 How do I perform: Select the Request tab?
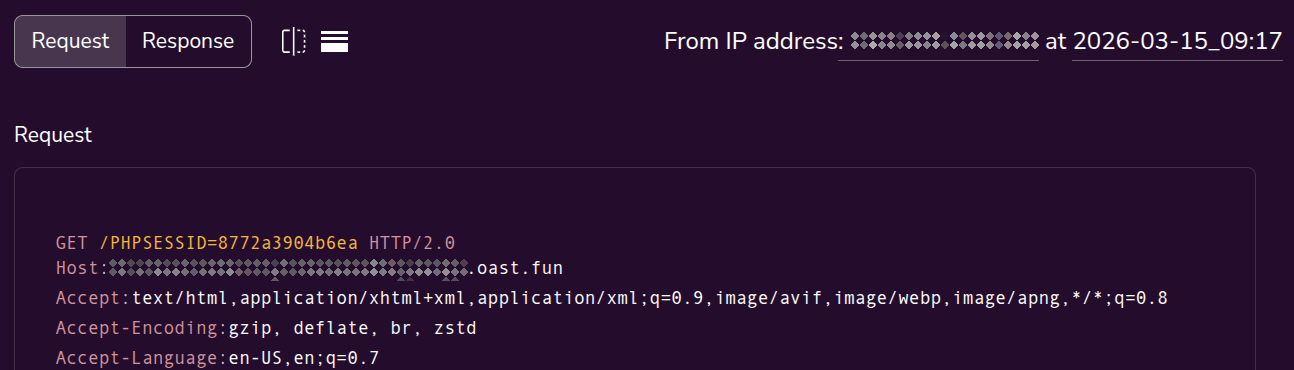click(70, 41)
